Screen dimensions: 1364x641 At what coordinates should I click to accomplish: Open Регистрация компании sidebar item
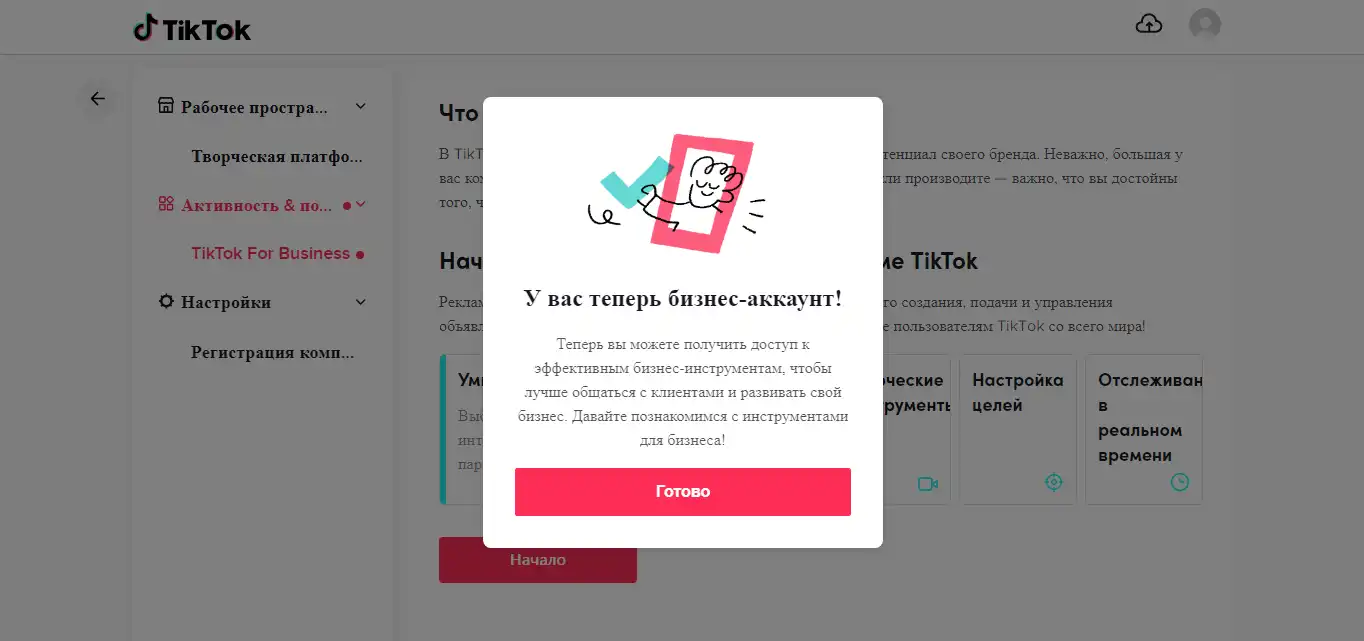click(272, 352)
